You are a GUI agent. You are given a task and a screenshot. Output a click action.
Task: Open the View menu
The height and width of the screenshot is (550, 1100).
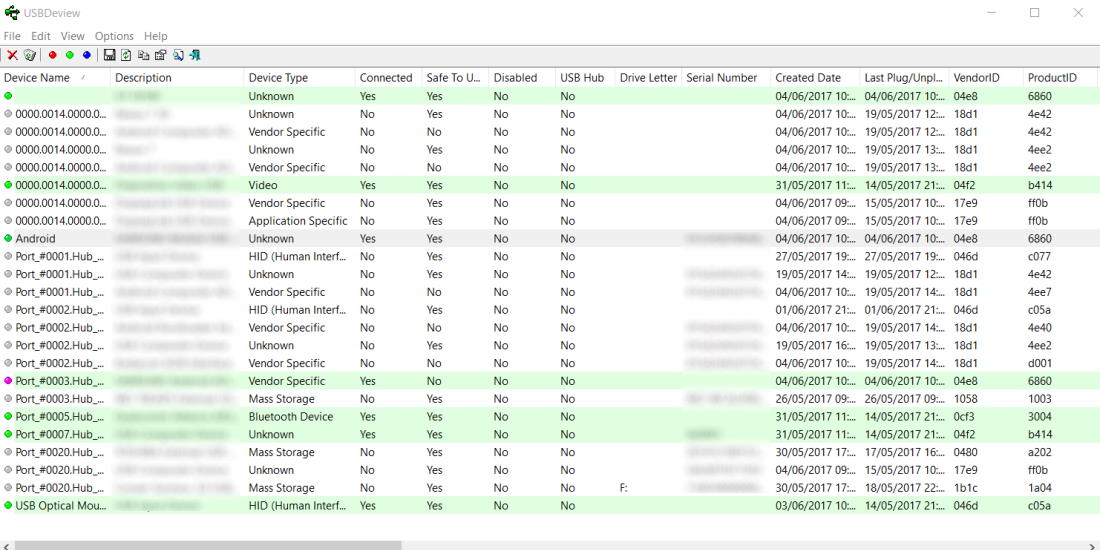[73, 36]
